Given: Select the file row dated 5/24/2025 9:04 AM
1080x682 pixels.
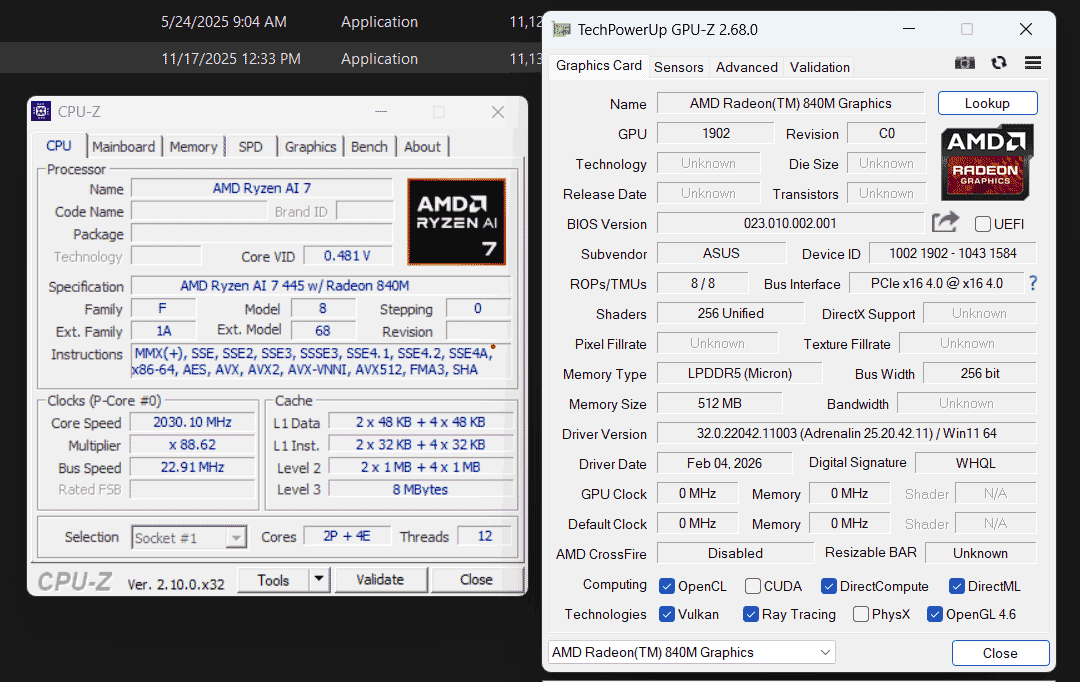Looking at the screenshot, I should tap(271, 21).
